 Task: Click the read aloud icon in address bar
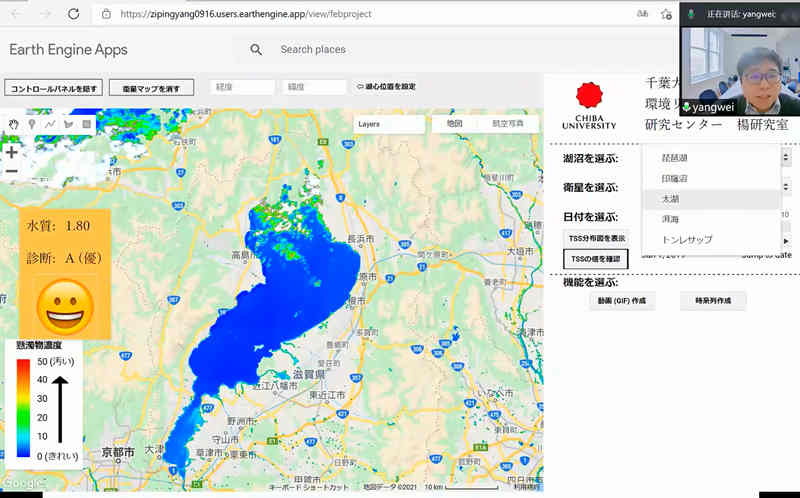click(642, 14)
